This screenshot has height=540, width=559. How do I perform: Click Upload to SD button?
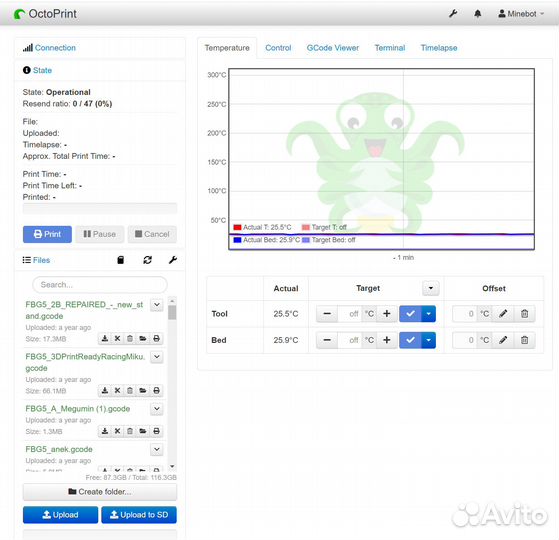click(139, 515)
